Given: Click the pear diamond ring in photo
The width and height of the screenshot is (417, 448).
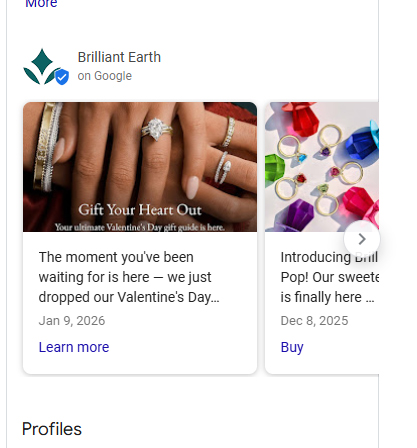Looking at the screenshot, I should [157, 129].
